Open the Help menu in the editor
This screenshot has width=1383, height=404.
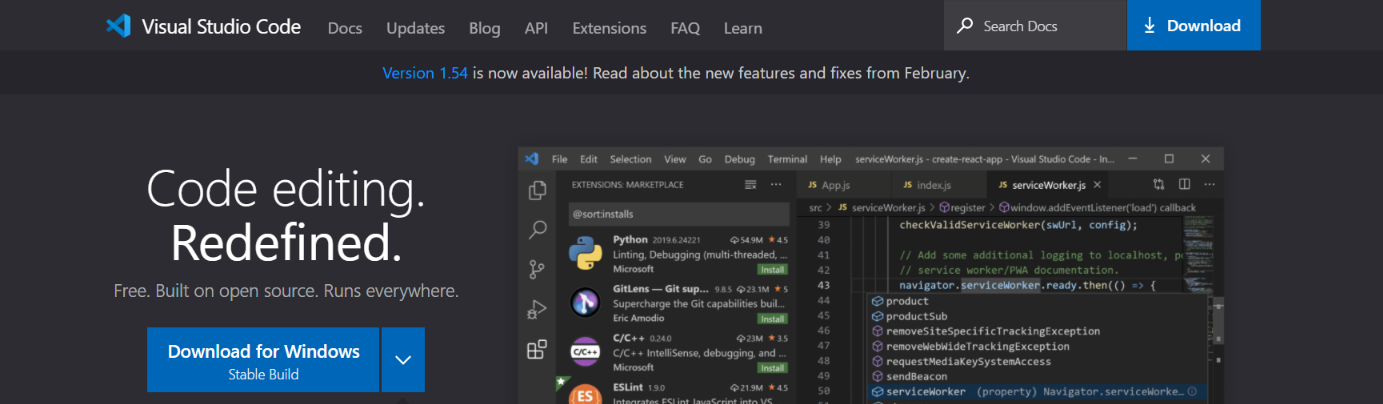[x=830, y=159]
